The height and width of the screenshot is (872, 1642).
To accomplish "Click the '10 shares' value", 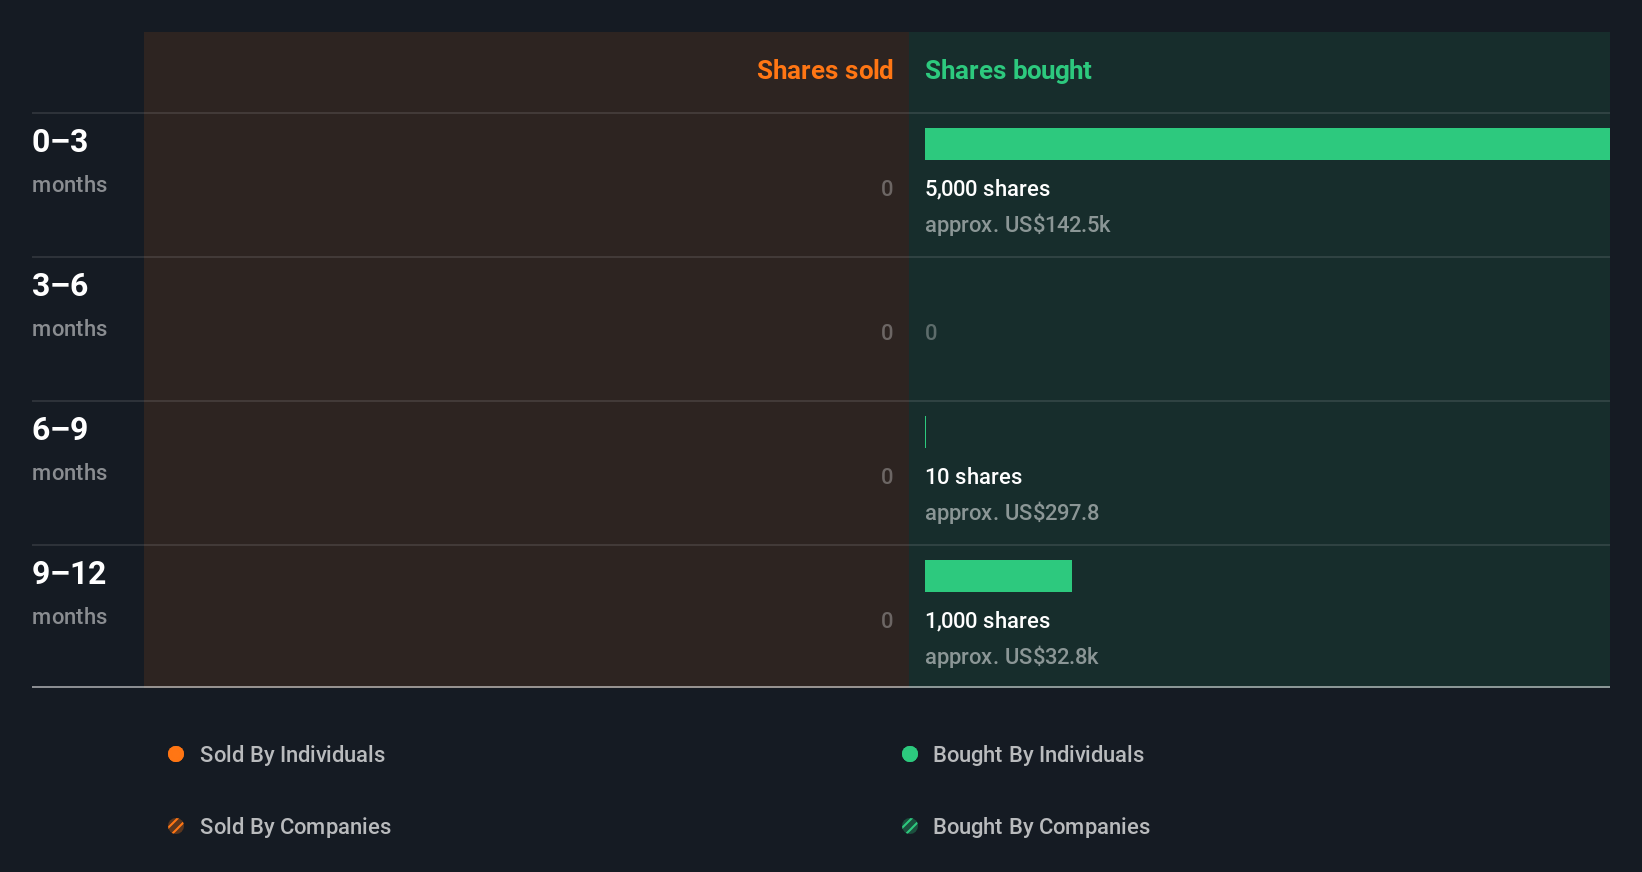I will click(x=973, y=476).
